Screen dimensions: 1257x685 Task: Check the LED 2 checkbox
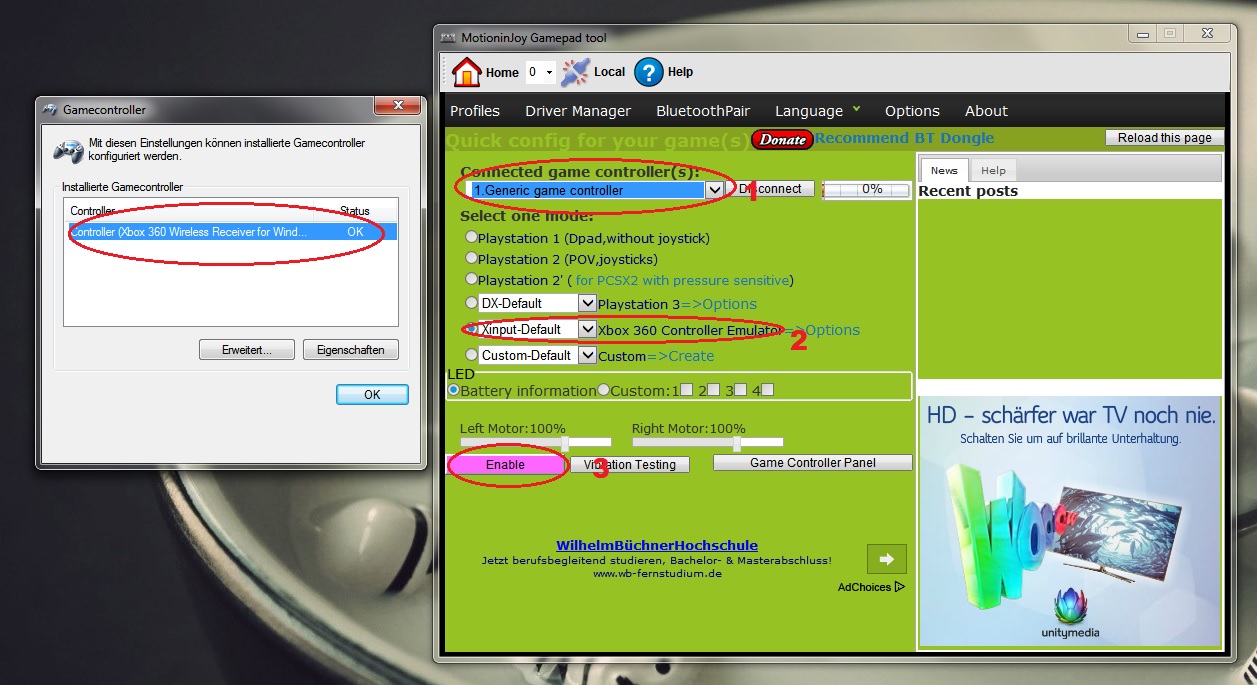[714, 390]
